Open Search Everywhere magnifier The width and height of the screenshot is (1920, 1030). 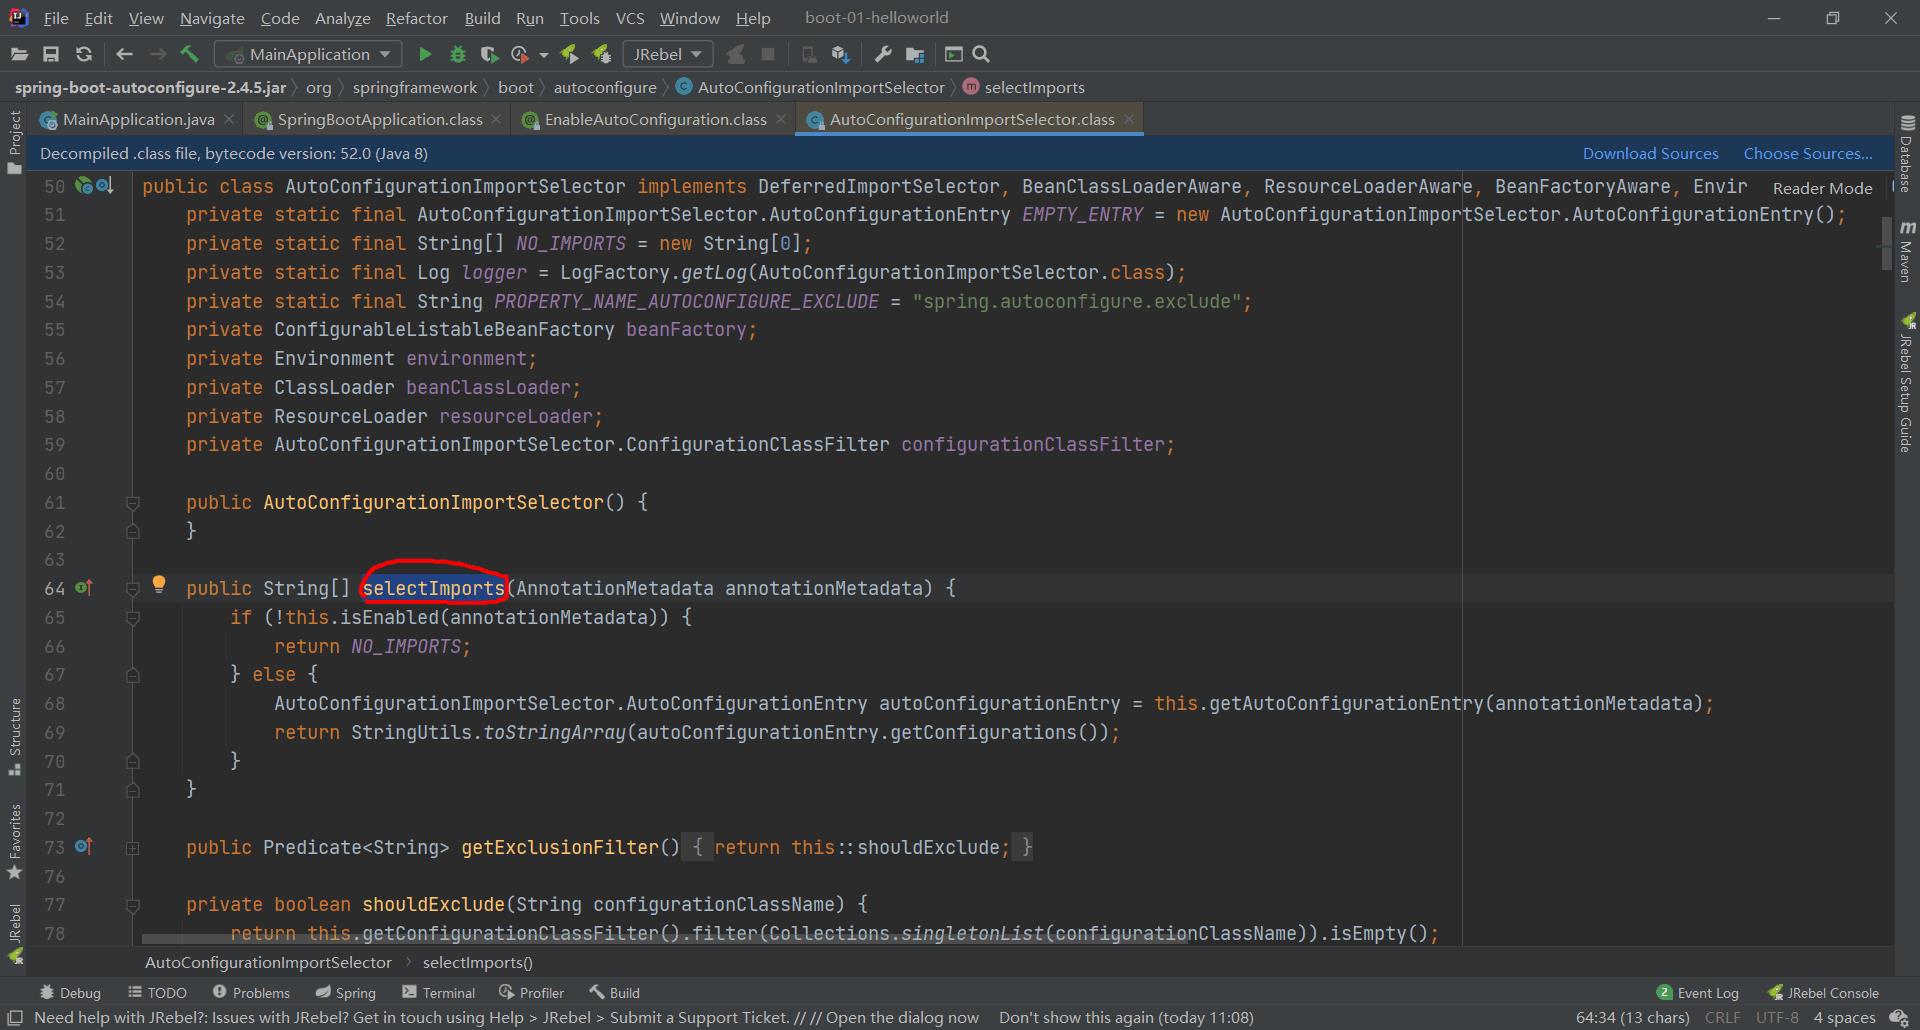pyautogui.click(x=981, y=54)
